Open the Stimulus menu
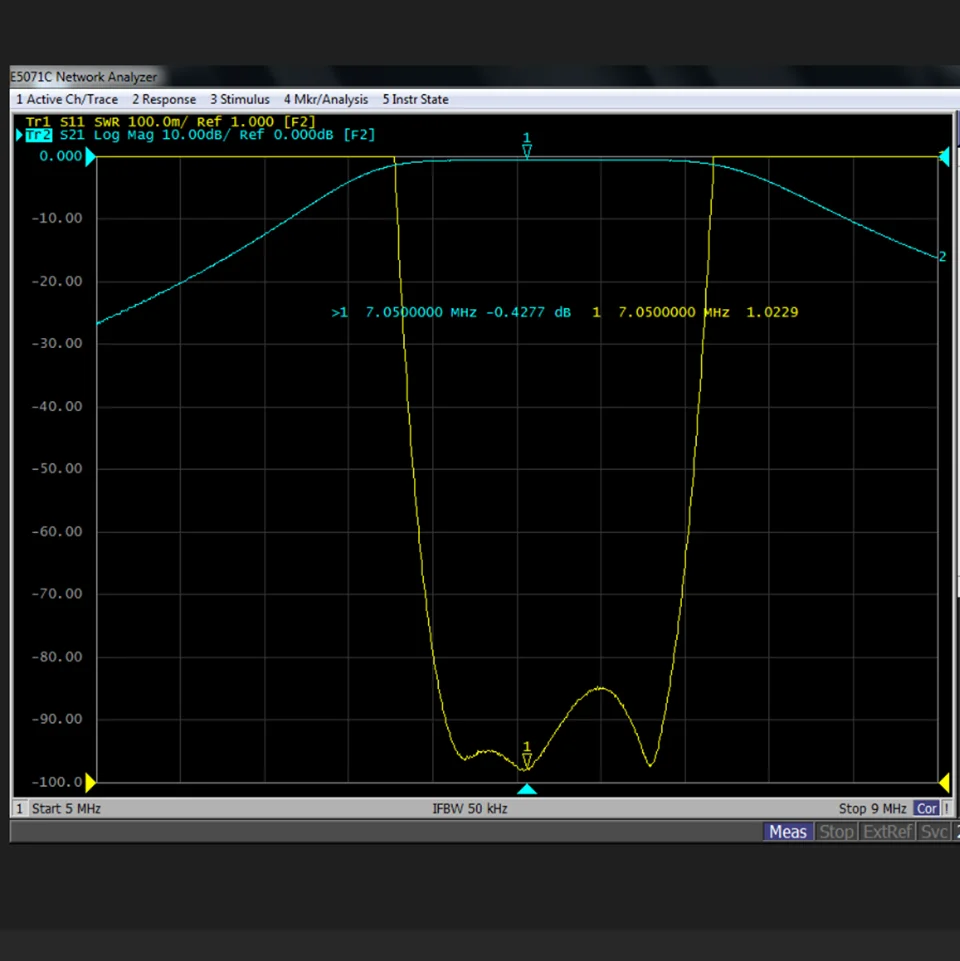 coord(240,99)
